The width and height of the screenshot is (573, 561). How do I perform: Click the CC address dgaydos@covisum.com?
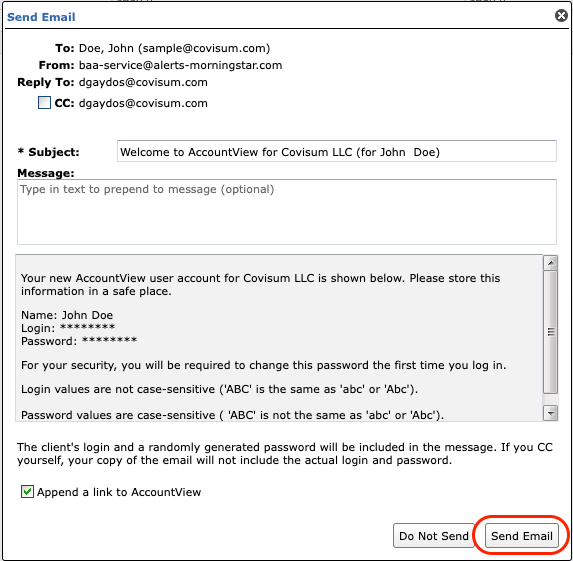click(x=143, y=103)
